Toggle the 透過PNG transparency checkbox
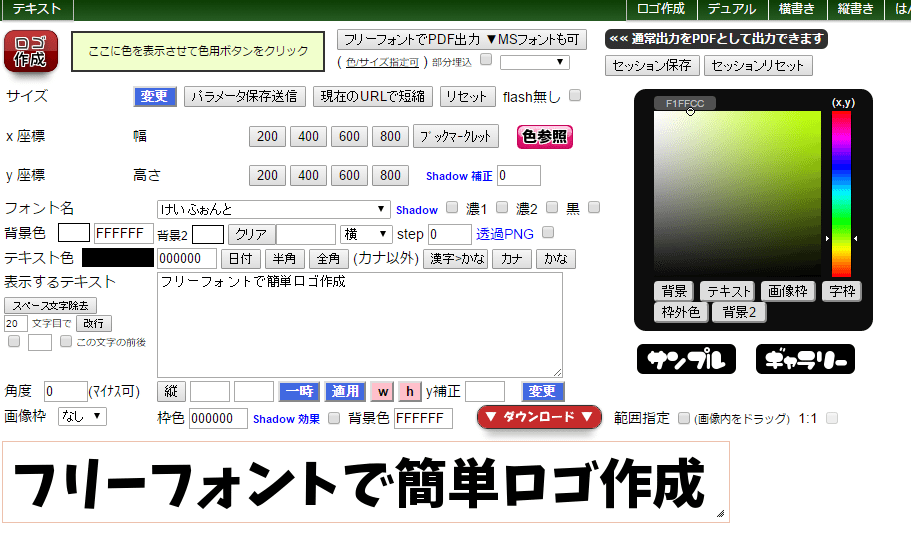 [x=547, y=233]
